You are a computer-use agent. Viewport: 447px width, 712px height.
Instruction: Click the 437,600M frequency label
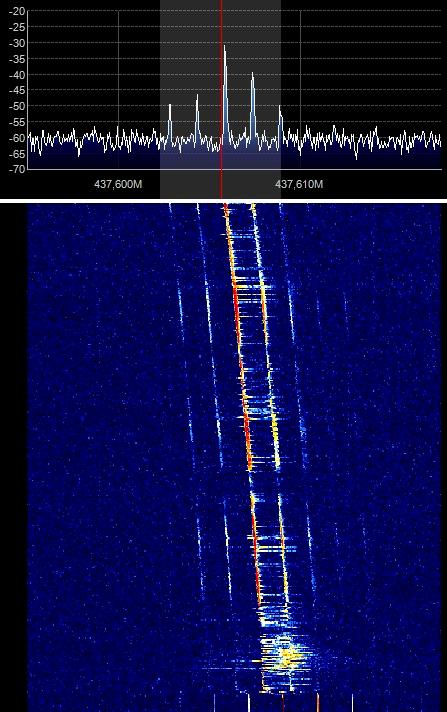(x=118, y=184)
